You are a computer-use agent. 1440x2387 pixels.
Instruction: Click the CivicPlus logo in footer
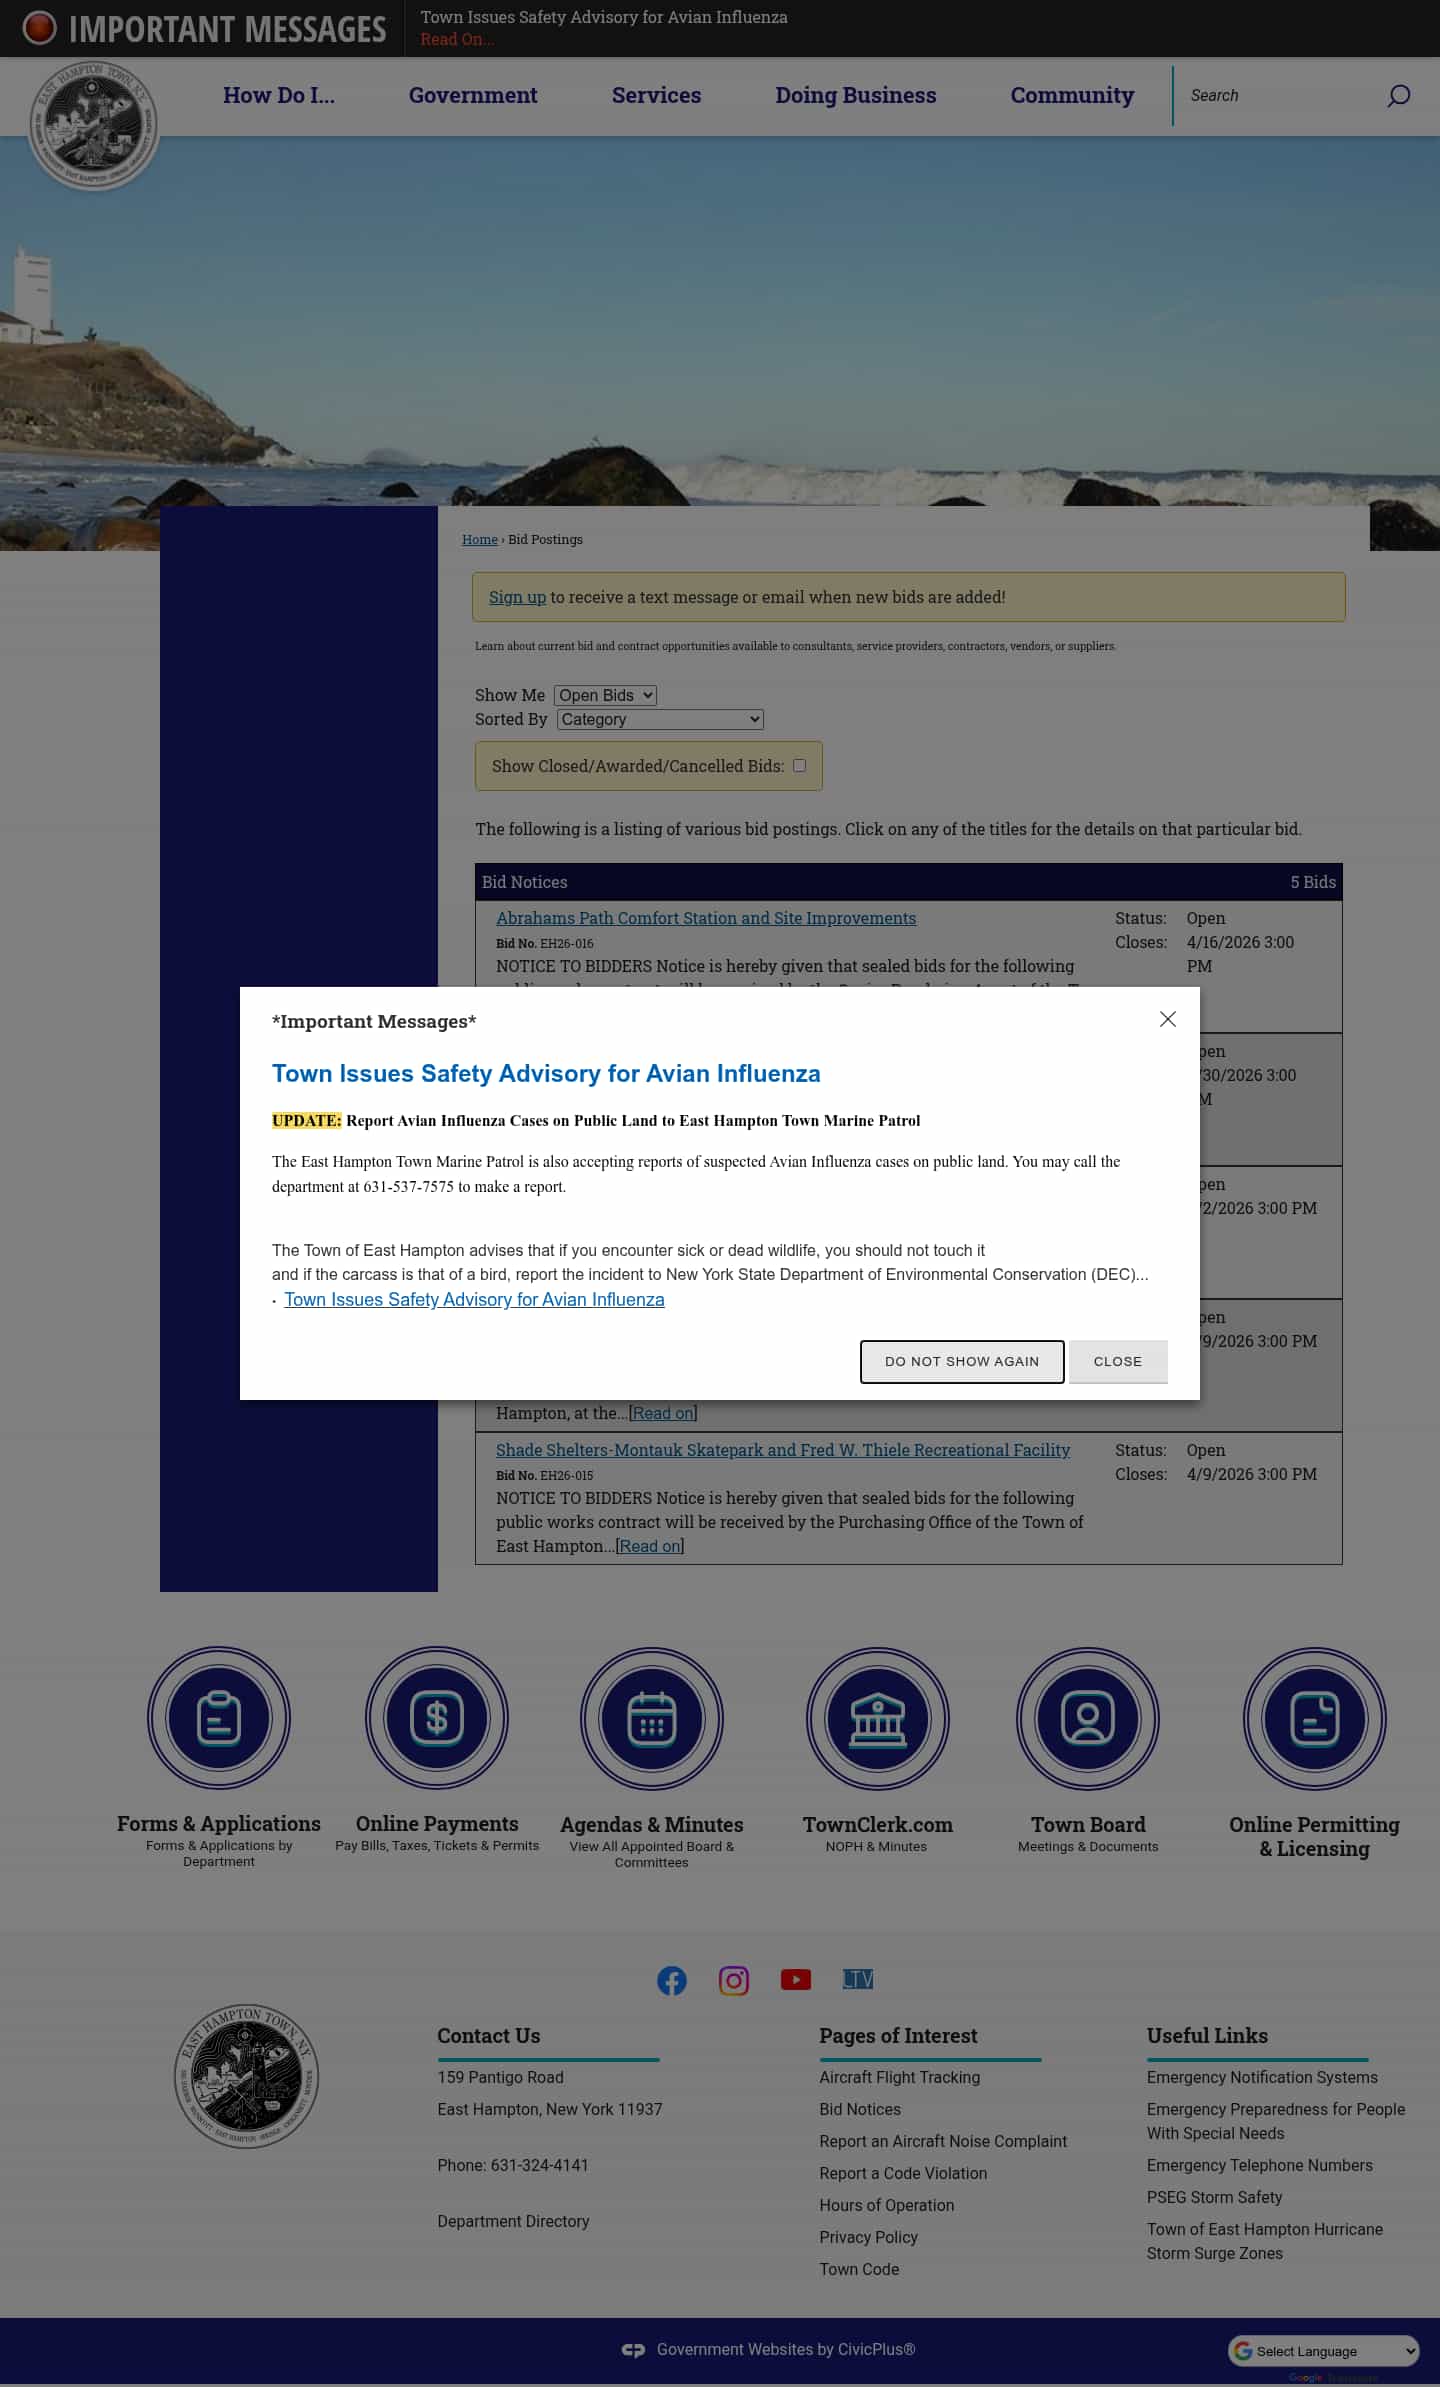(633, 2350)
